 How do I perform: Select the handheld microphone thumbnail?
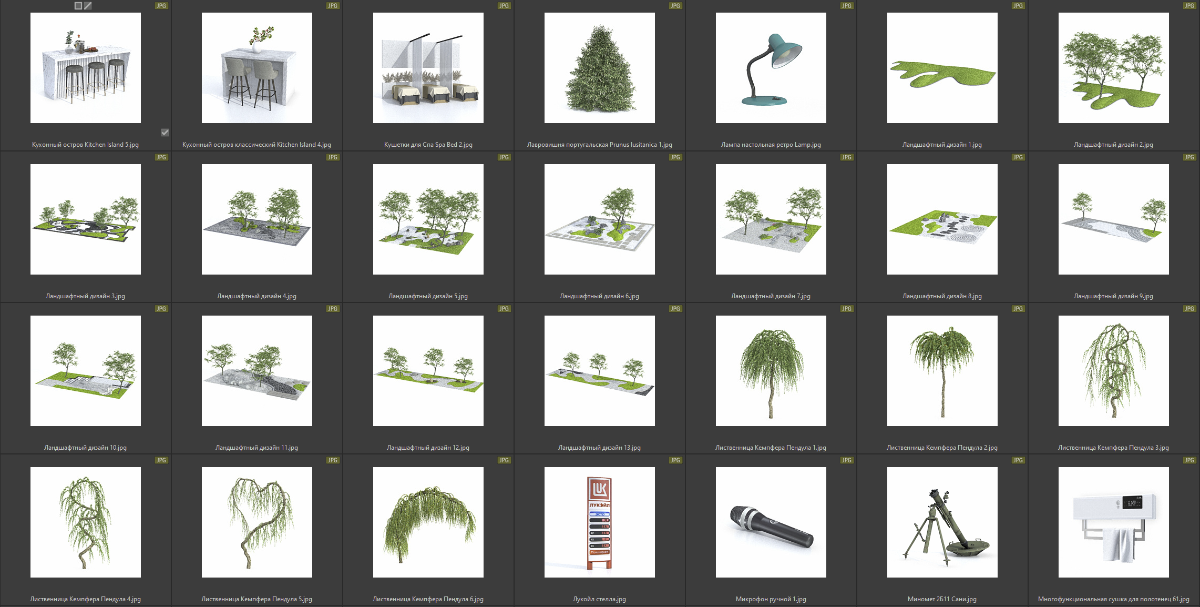[x=770, y=523]
